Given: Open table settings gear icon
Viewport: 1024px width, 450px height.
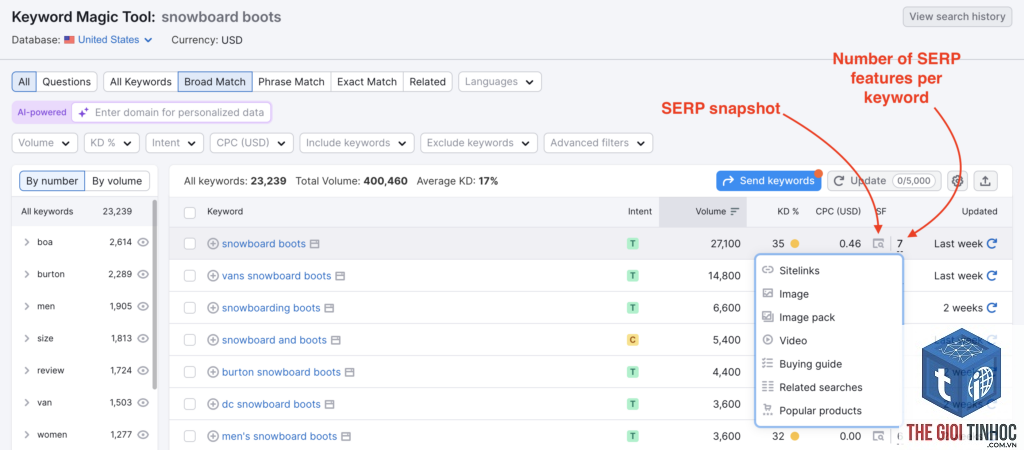Looking at the screenshot, I should pyautogui.click(x=958, y=181).
